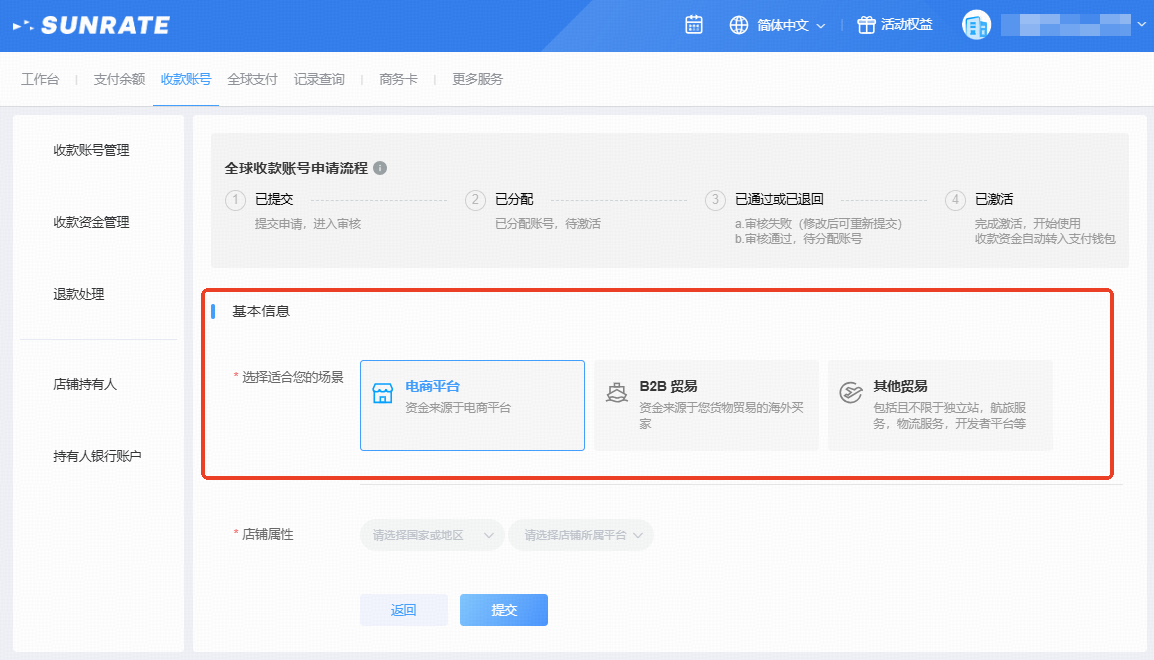Select 电商平台 scenario title

(432, 387)
